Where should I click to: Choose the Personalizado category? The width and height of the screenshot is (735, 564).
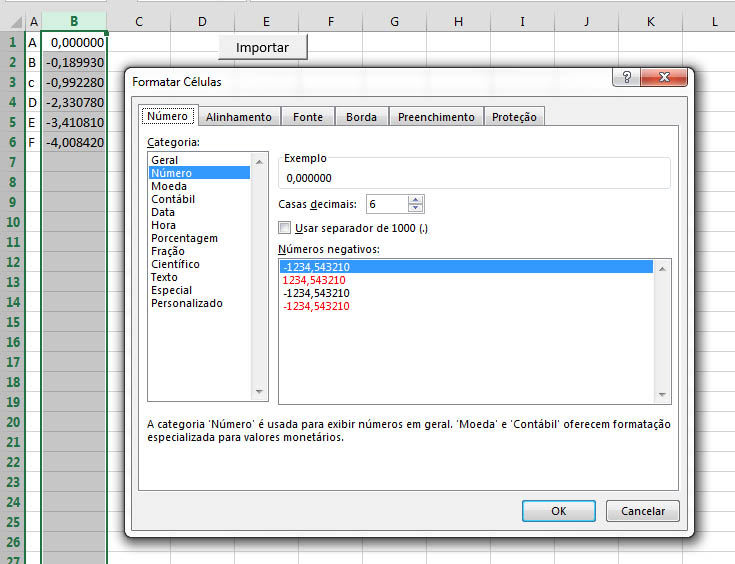186,303
